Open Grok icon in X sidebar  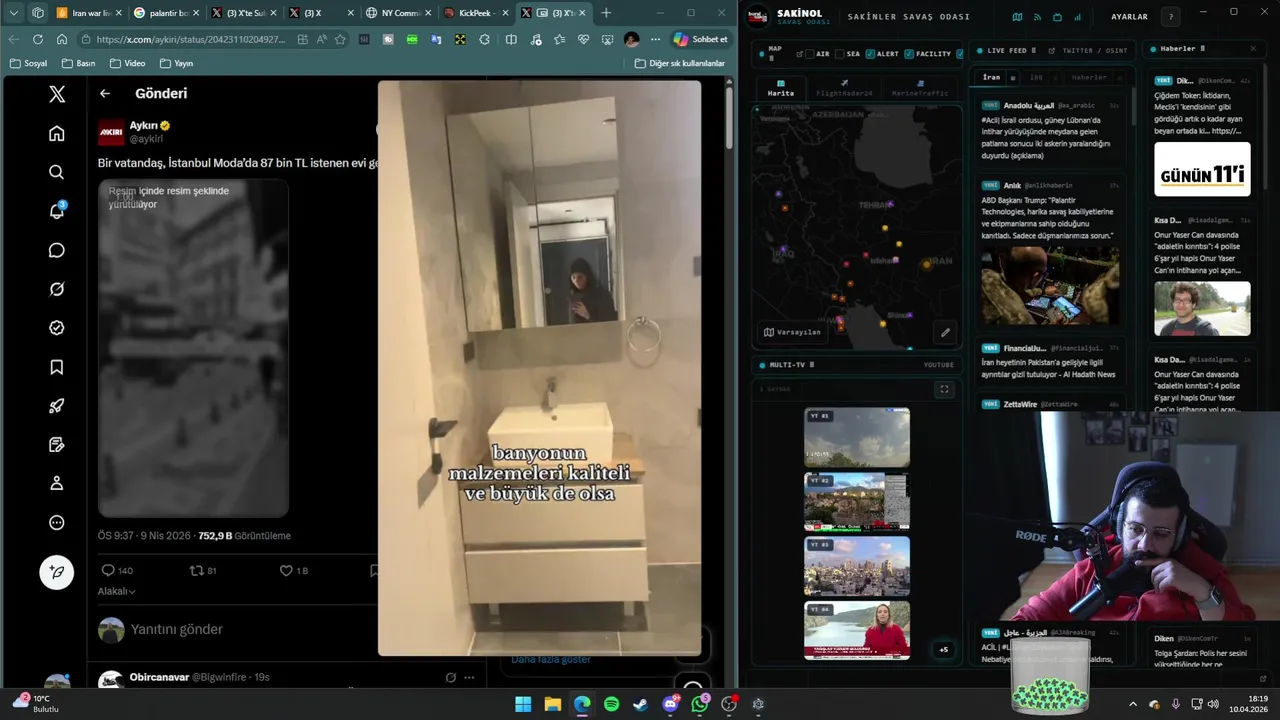(57, 289)
